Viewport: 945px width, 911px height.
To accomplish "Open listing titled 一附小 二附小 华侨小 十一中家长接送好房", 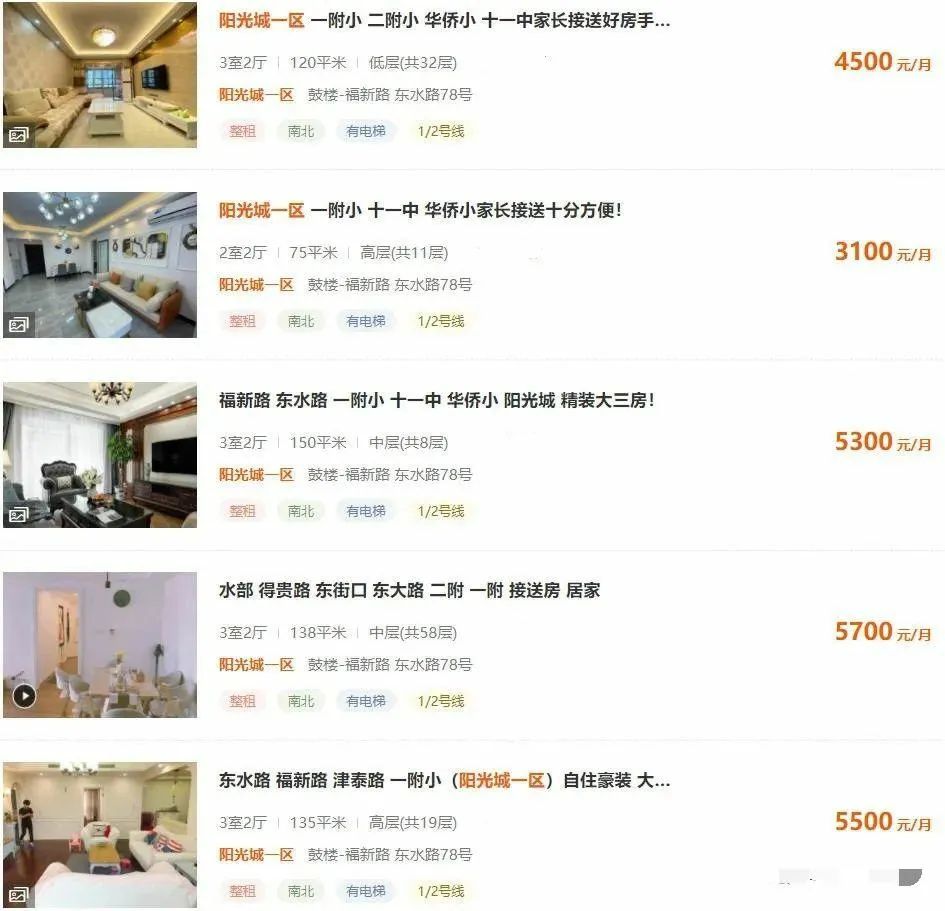I will pos(444,20).
